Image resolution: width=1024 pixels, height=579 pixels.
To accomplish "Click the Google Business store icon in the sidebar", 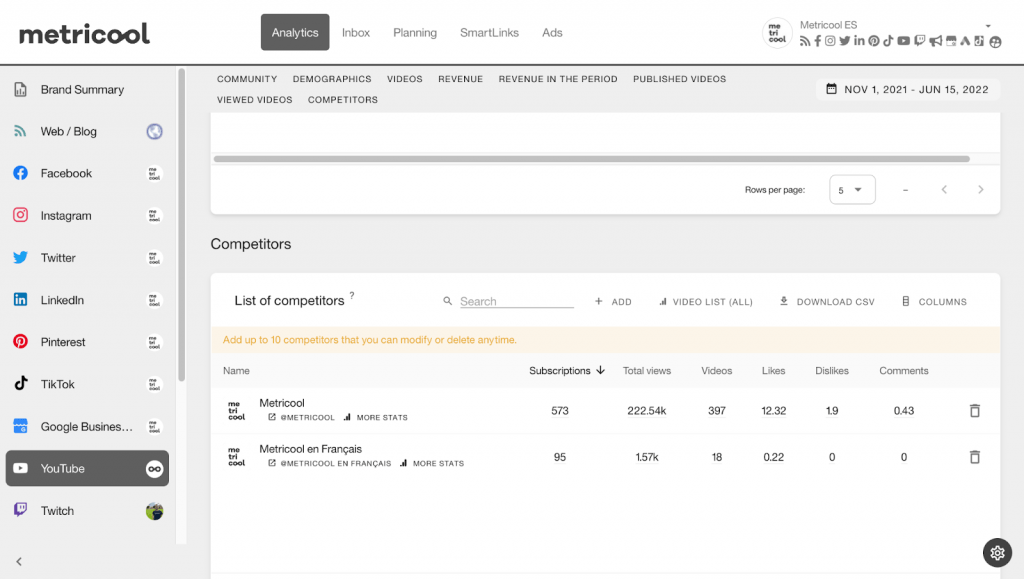I will (x=20, y=426).
